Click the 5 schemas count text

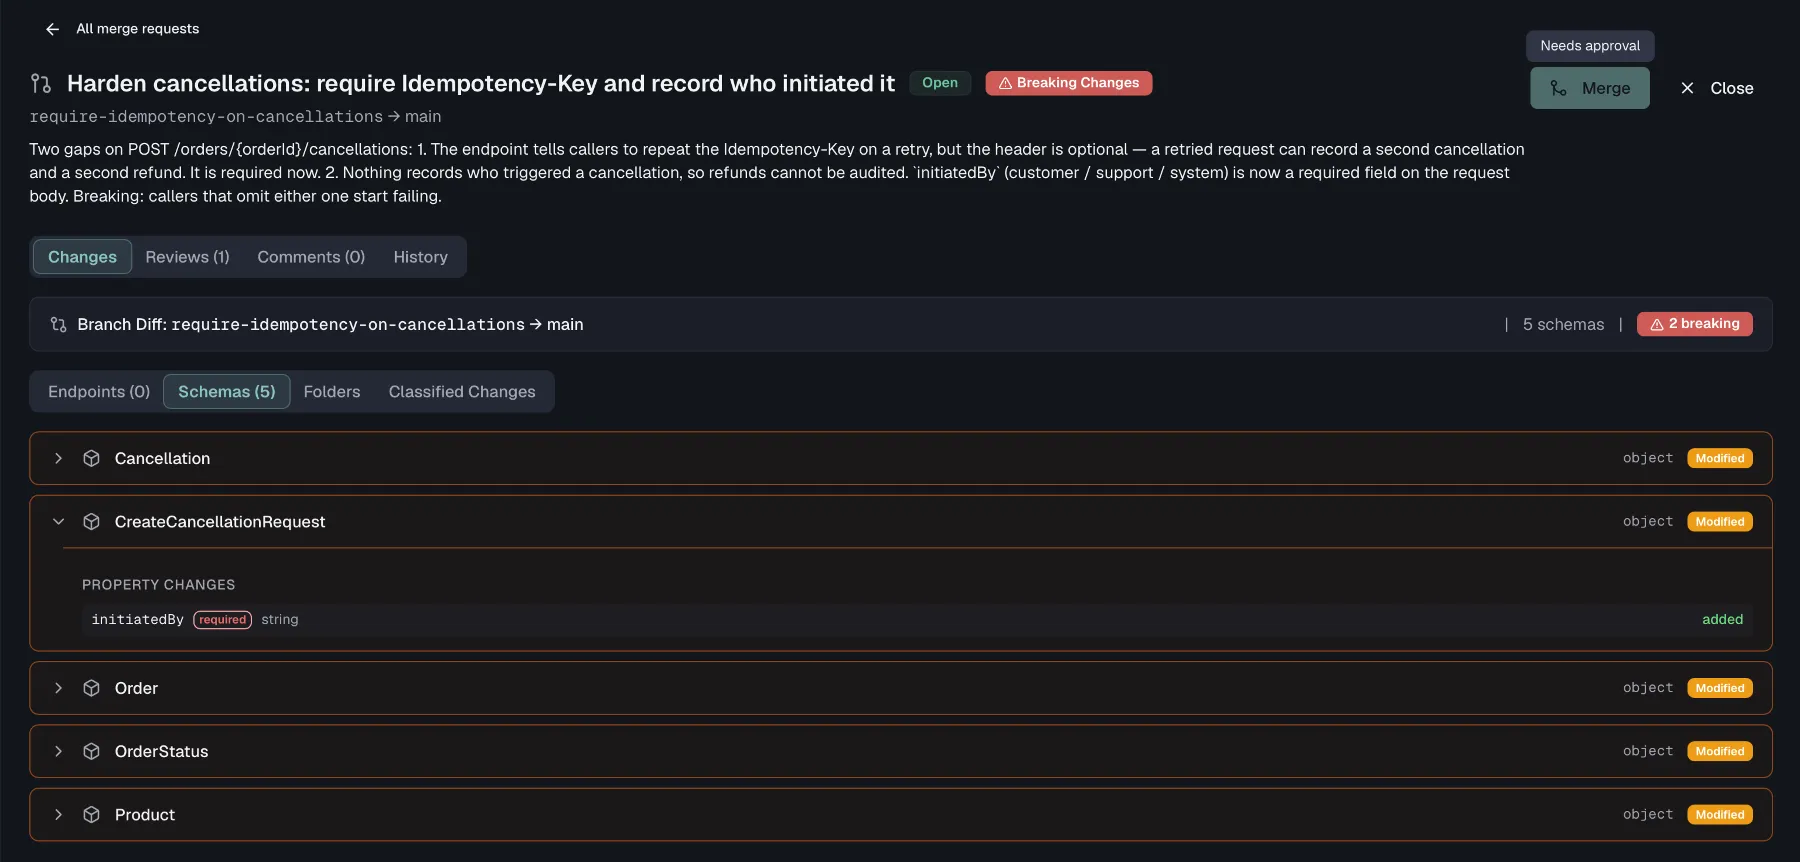[1563, 324]
